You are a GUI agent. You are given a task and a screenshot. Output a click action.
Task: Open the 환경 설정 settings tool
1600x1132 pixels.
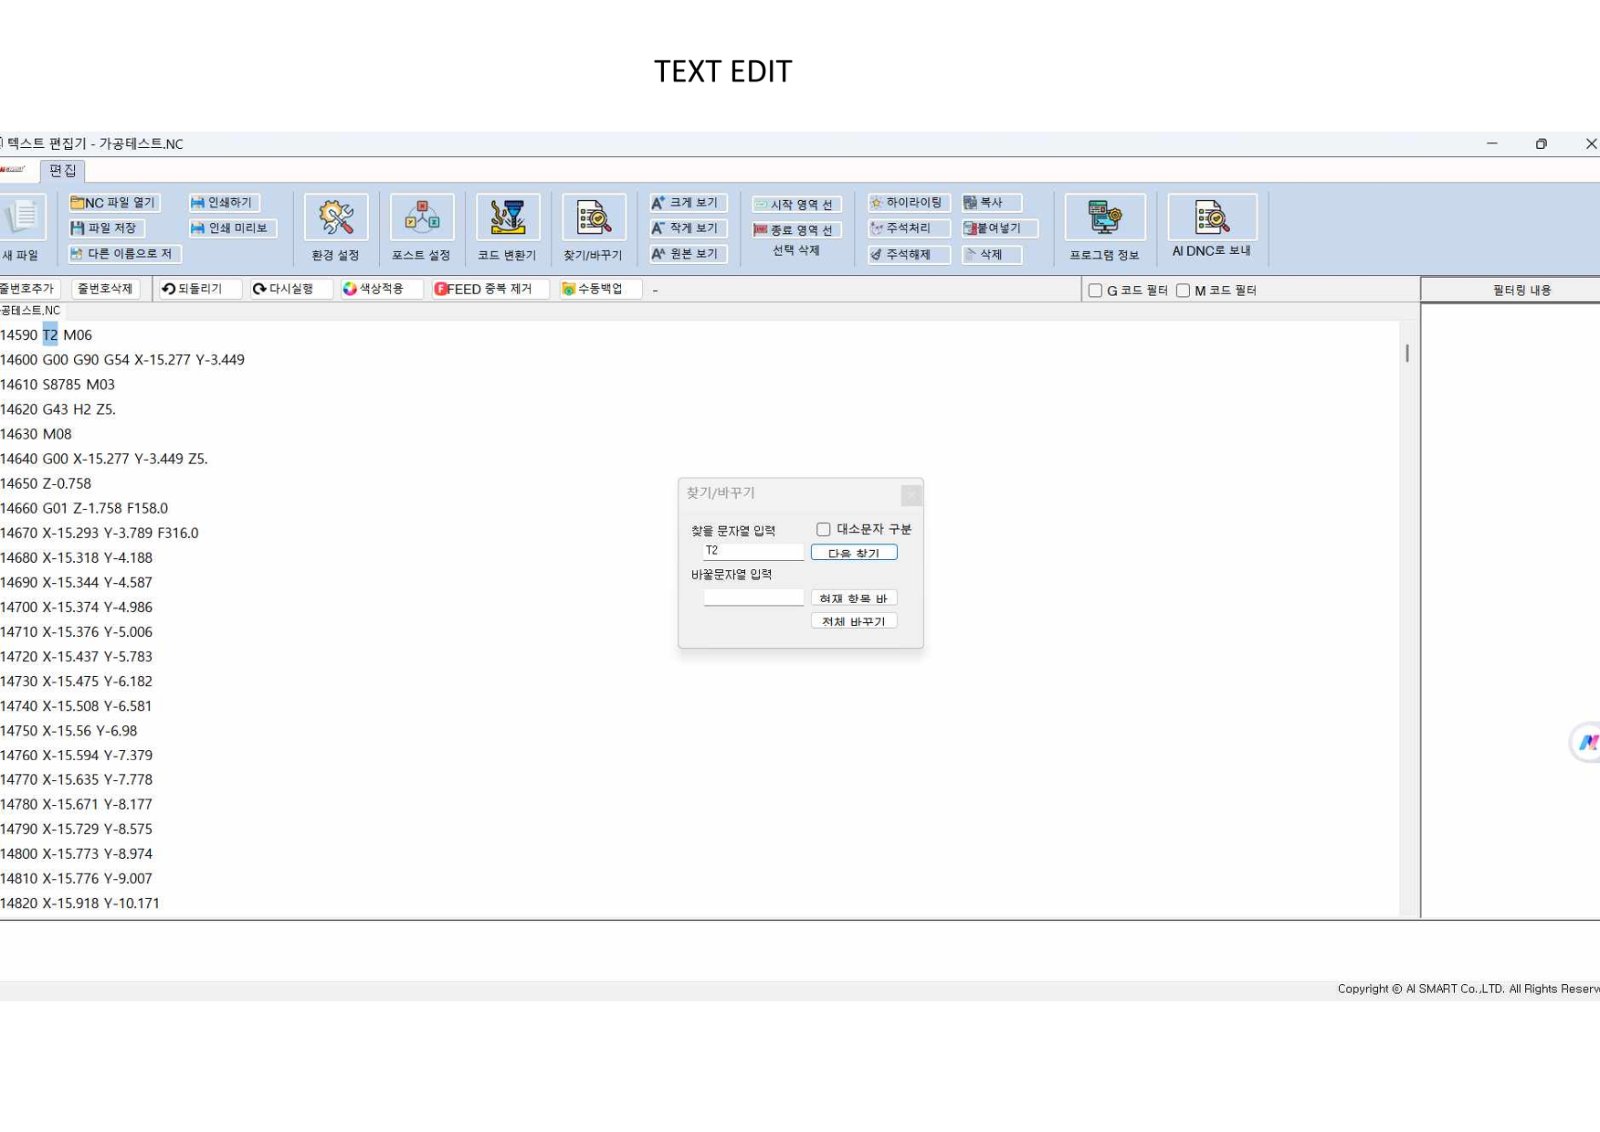coord(335,229)
